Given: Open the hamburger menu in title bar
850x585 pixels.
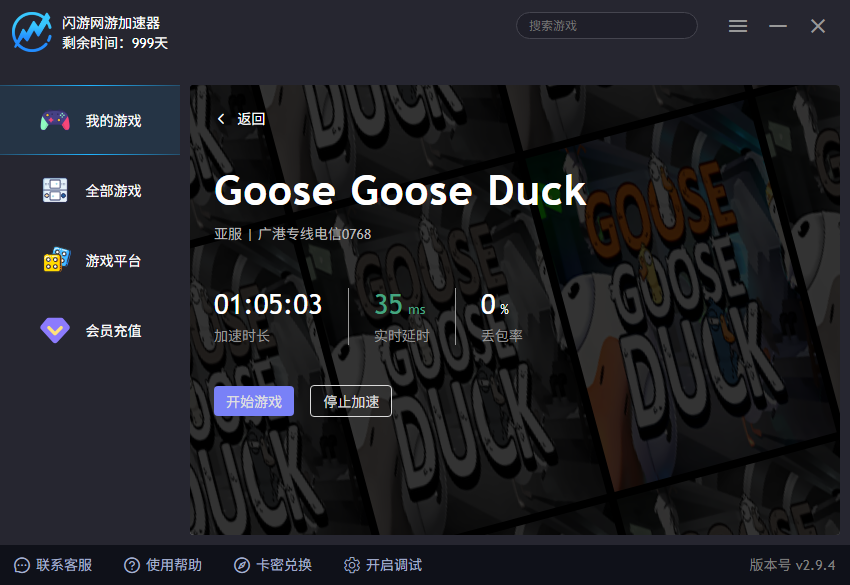Looking at the screenshot, I should click(738, 27).
